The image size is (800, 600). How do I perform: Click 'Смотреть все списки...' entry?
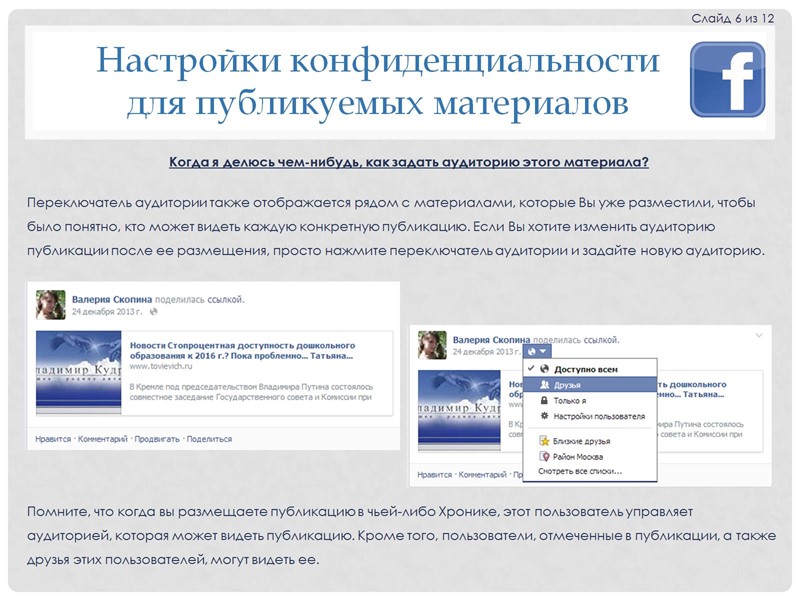click(x=580, y=471)
